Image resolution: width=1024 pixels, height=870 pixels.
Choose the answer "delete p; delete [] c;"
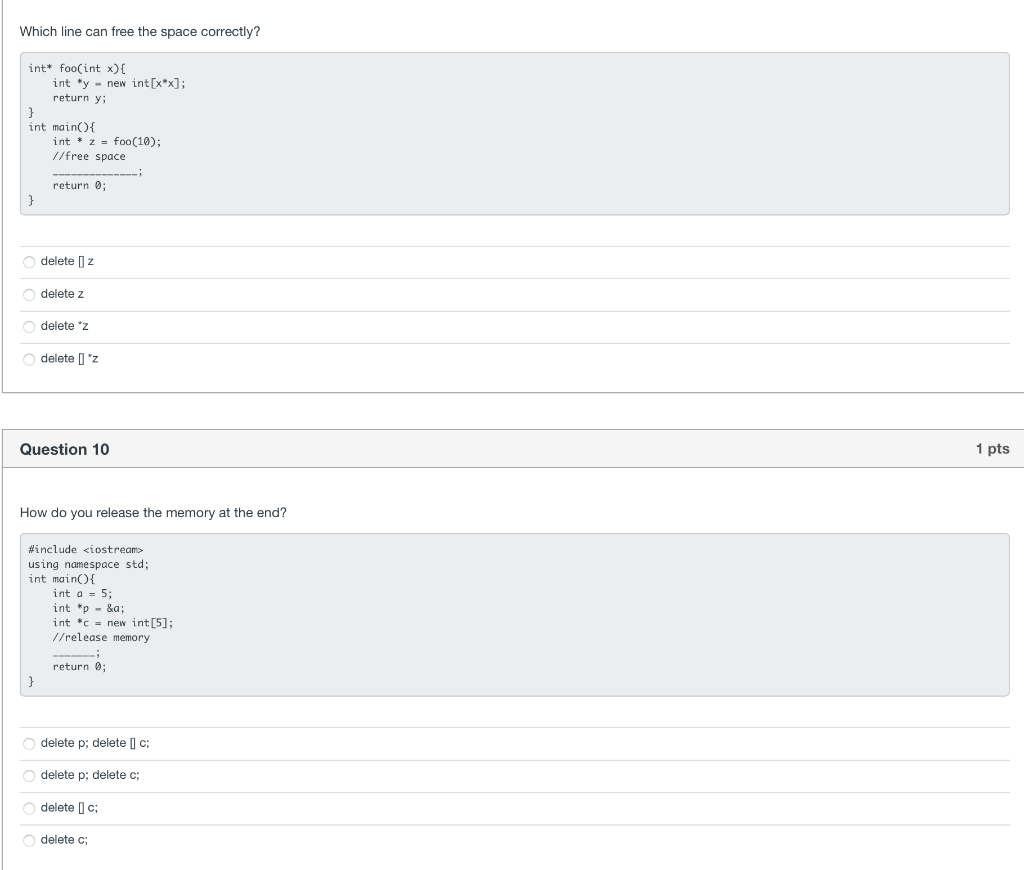(x=29, y=742)
